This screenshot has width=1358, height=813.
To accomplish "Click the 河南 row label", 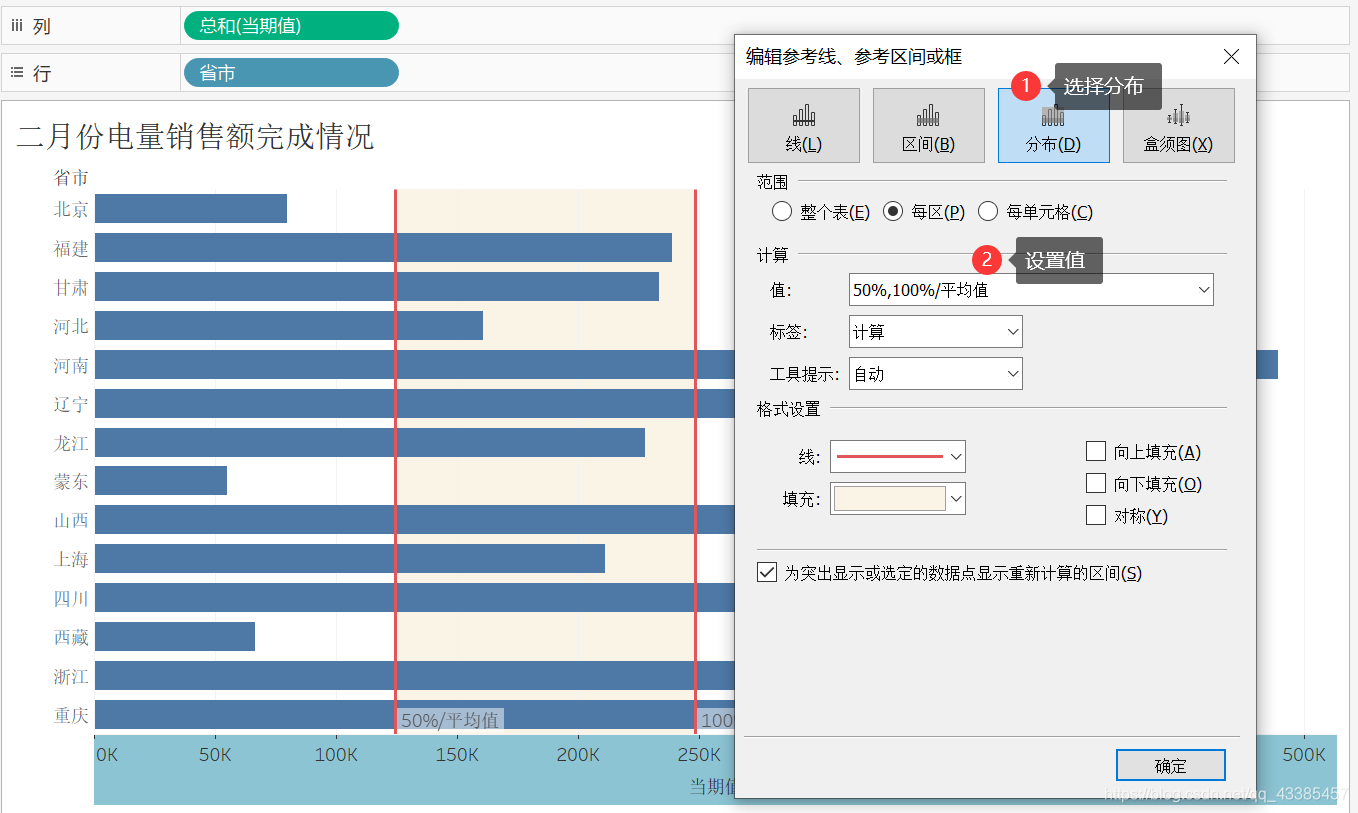I will (x=71, y=365).
